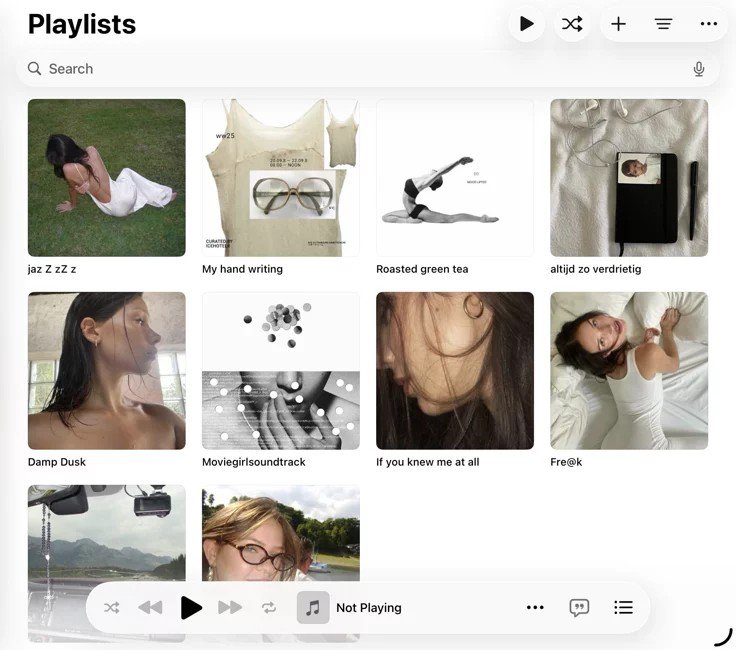Image resolution: width=736 pixels, height=650 pixels.
Task: Open the altijd zo verdrietig playlist cover
Action: (x=629, y=177)
